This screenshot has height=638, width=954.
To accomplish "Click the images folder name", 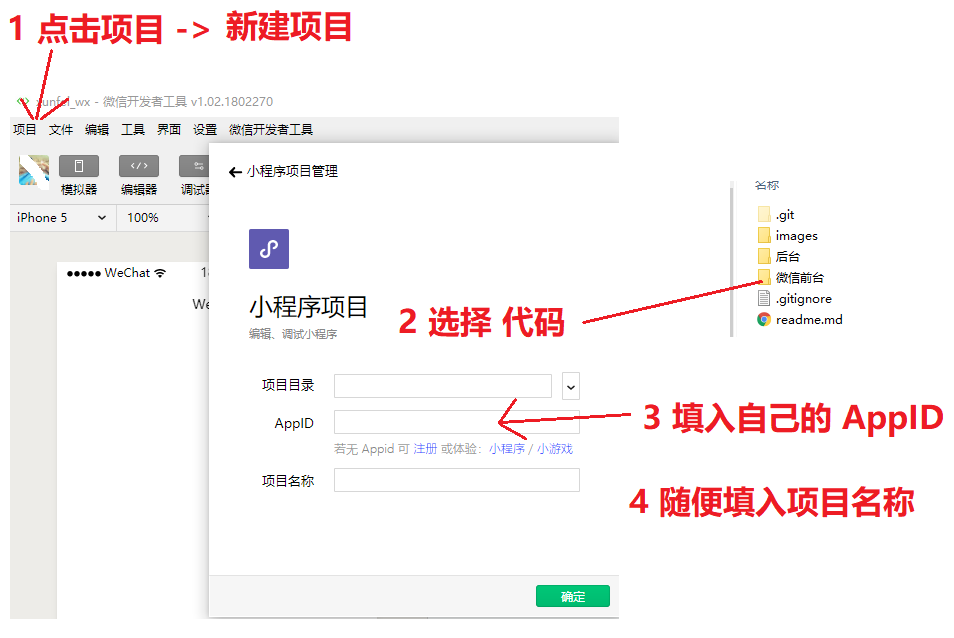I will click(796, 236).
